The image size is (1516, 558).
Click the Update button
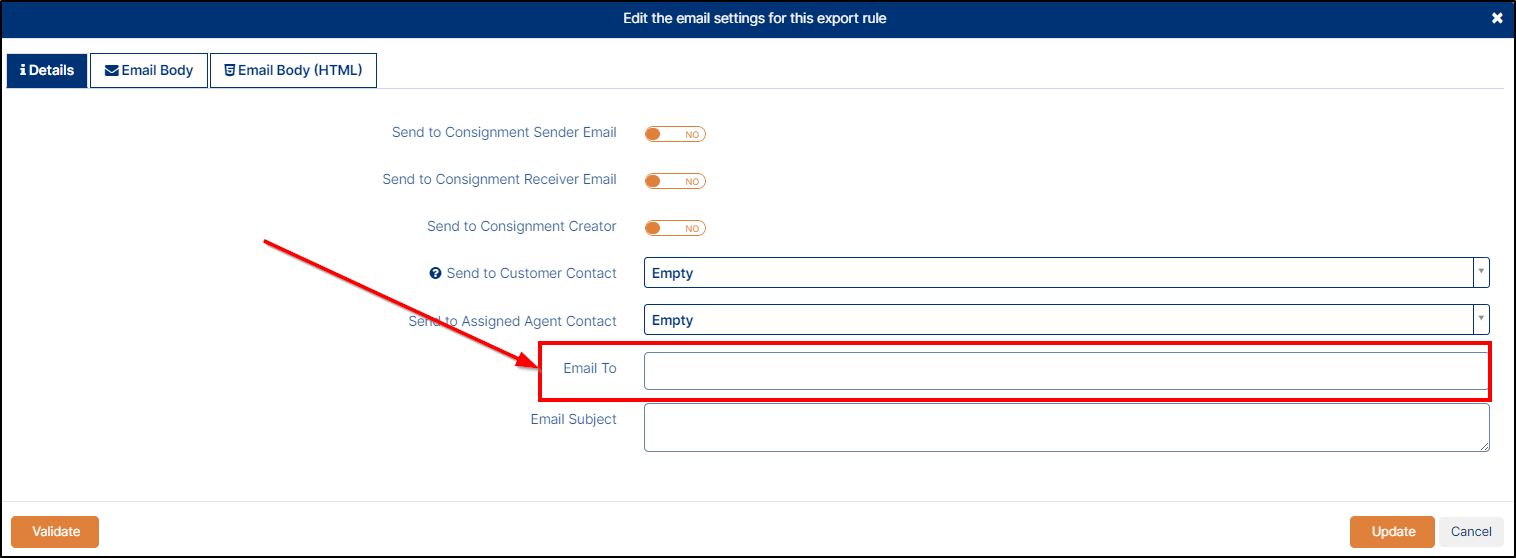tap(1392, 532)
